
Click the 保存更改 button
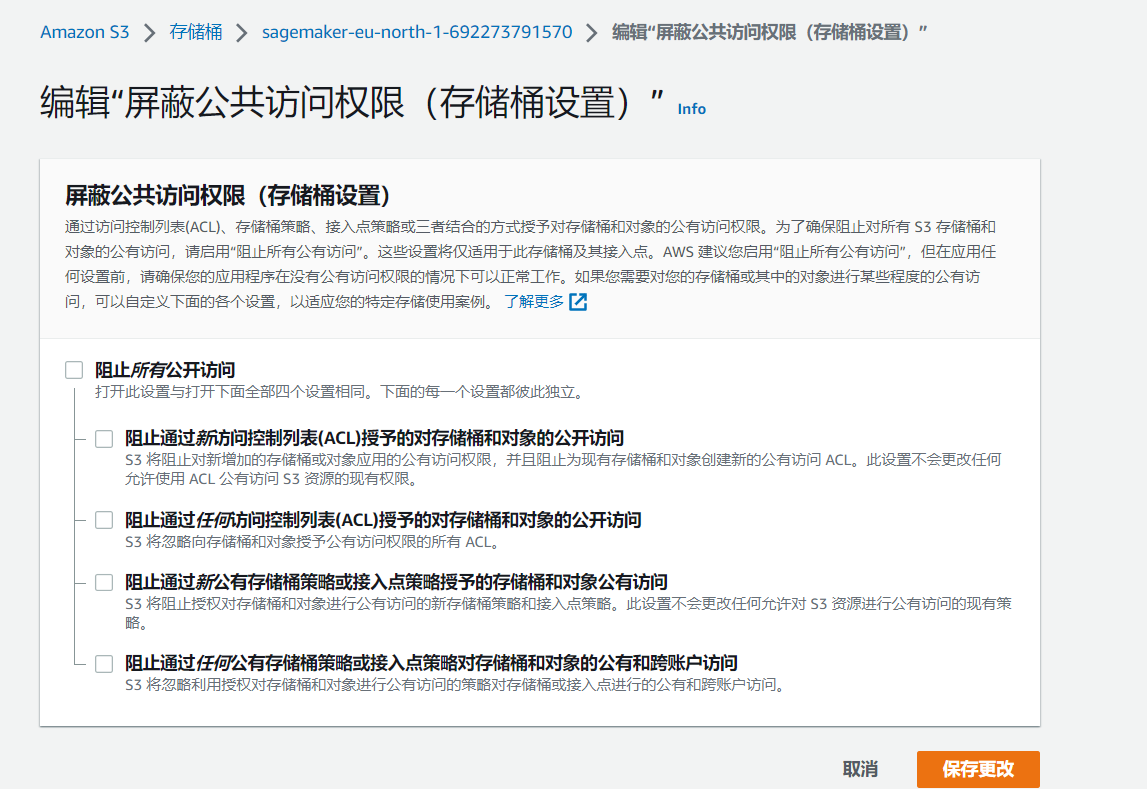point(978,769)
